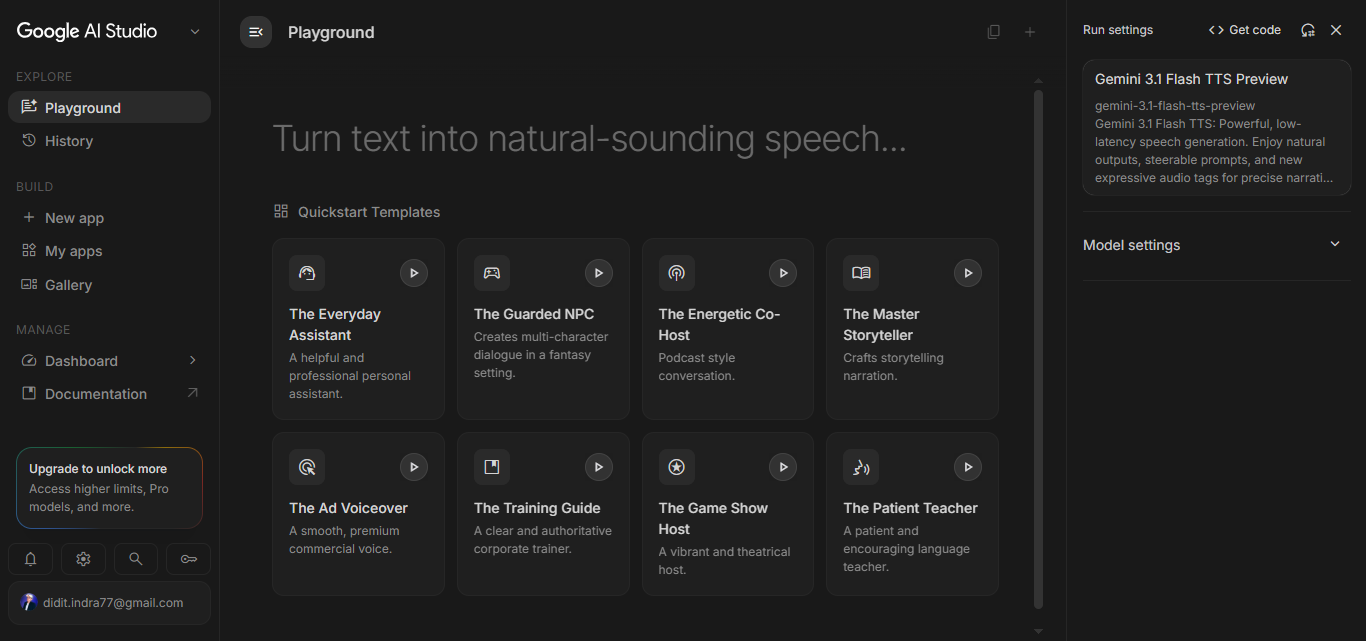Open History in the sidebar
This screenshot has width=1366, height=641.
pyautogui.click(x=110, y=141)
